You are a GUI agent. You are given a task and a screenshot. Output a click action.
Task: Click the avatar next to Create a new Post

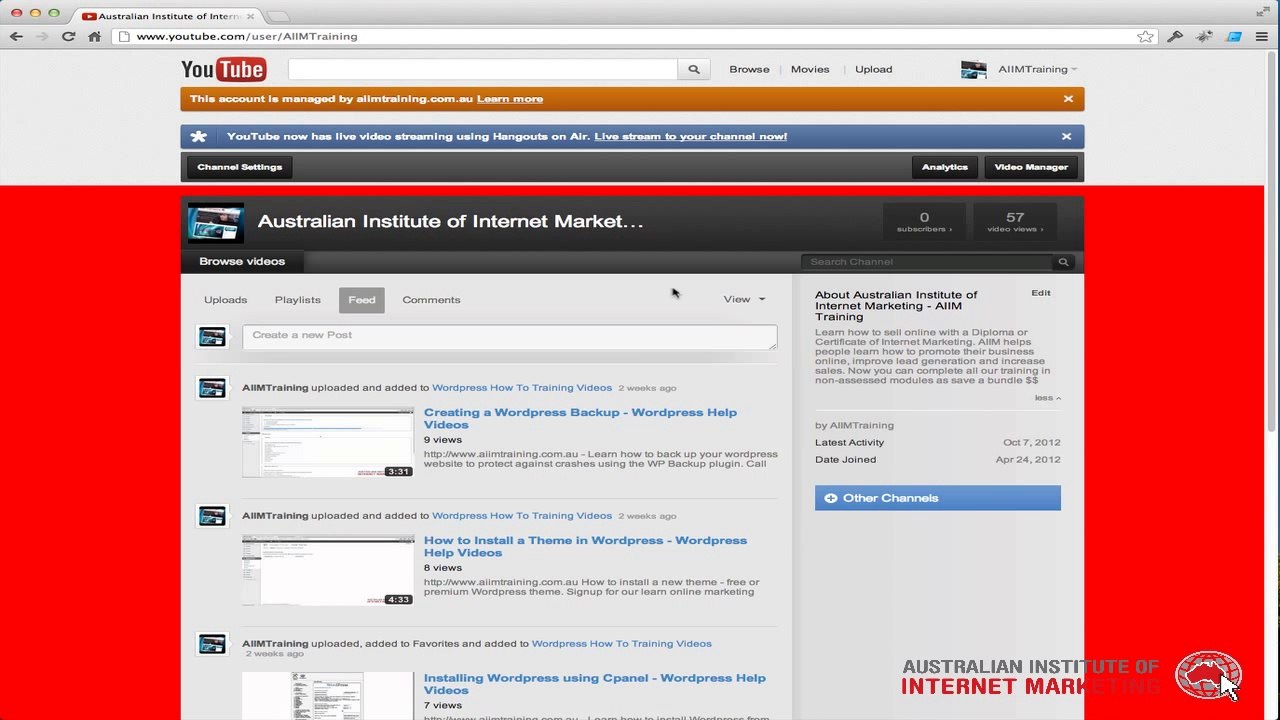point(212,337)
